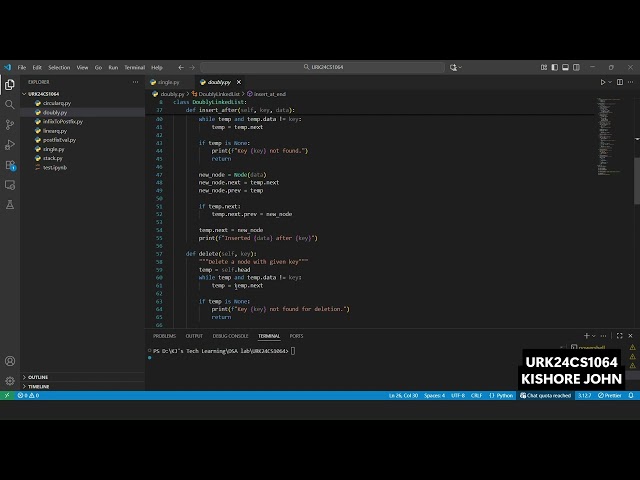Open run button dropdown arrow
640x480 pixels.
click(x=610, y=82)
